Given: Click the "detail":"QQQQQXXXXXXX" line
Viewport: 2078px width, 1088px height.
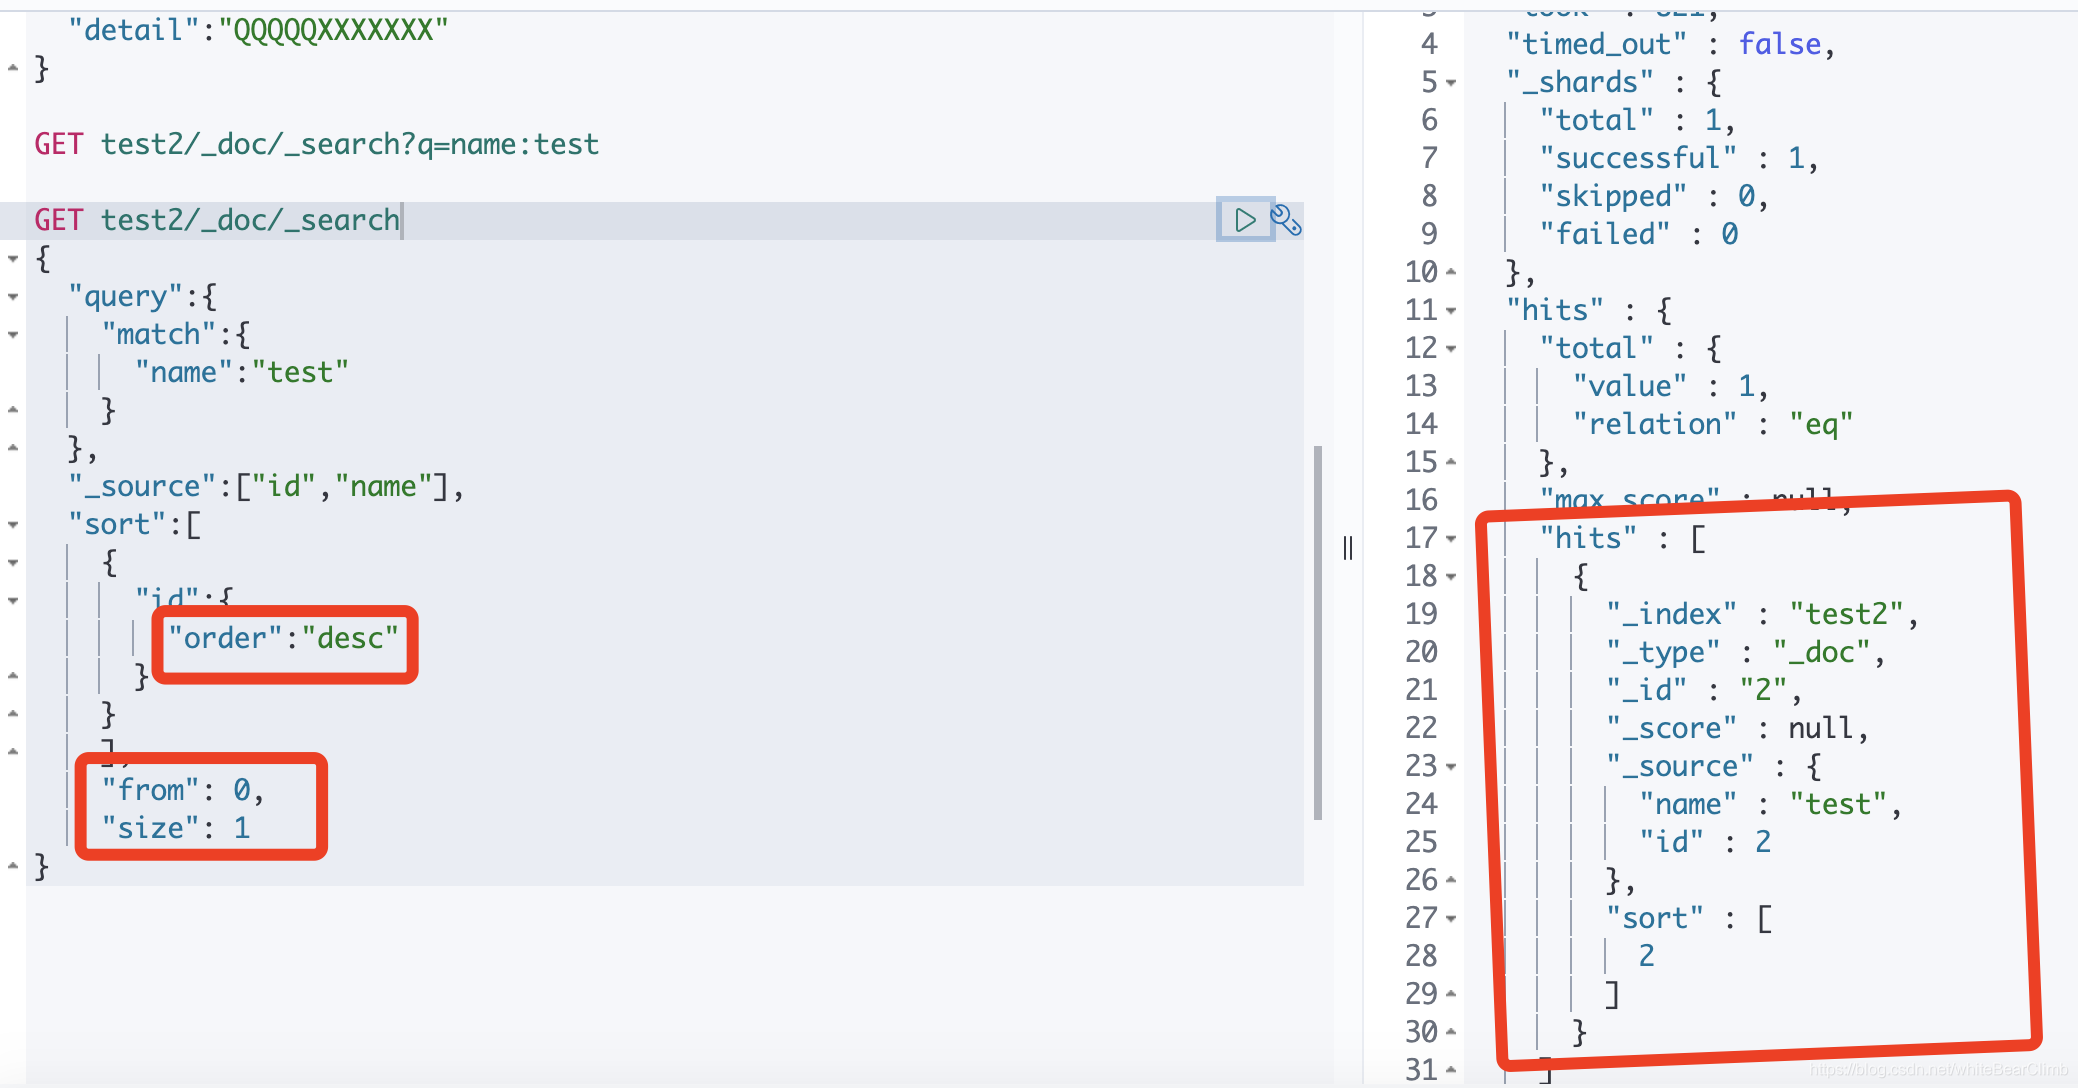Looking at the screenshot, I should pos(258,30).
